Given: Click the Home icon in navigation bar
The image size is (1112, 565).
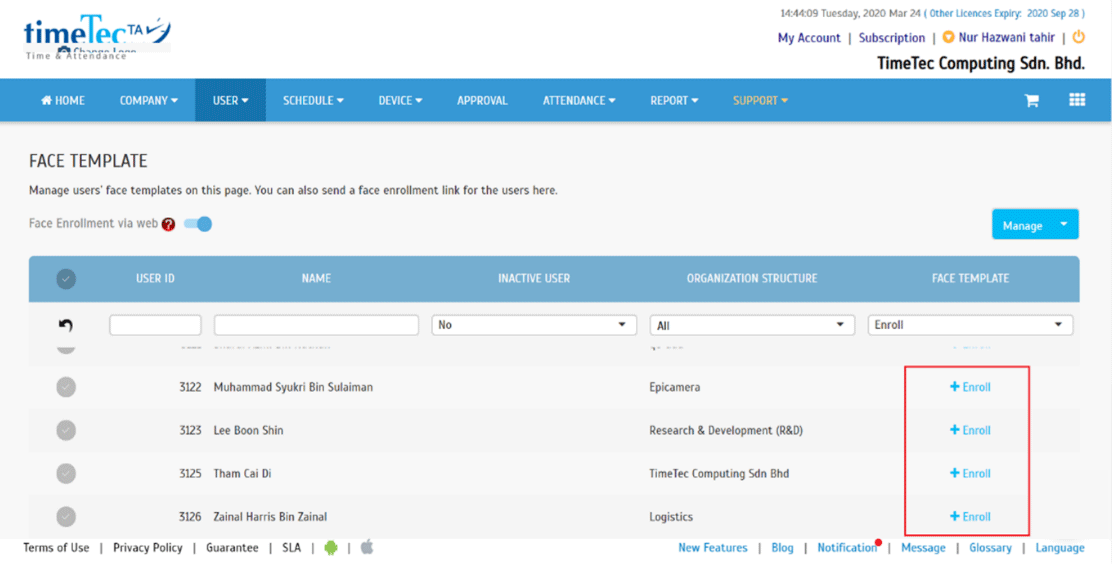Looking at the screenshot, I should (46, 101).
